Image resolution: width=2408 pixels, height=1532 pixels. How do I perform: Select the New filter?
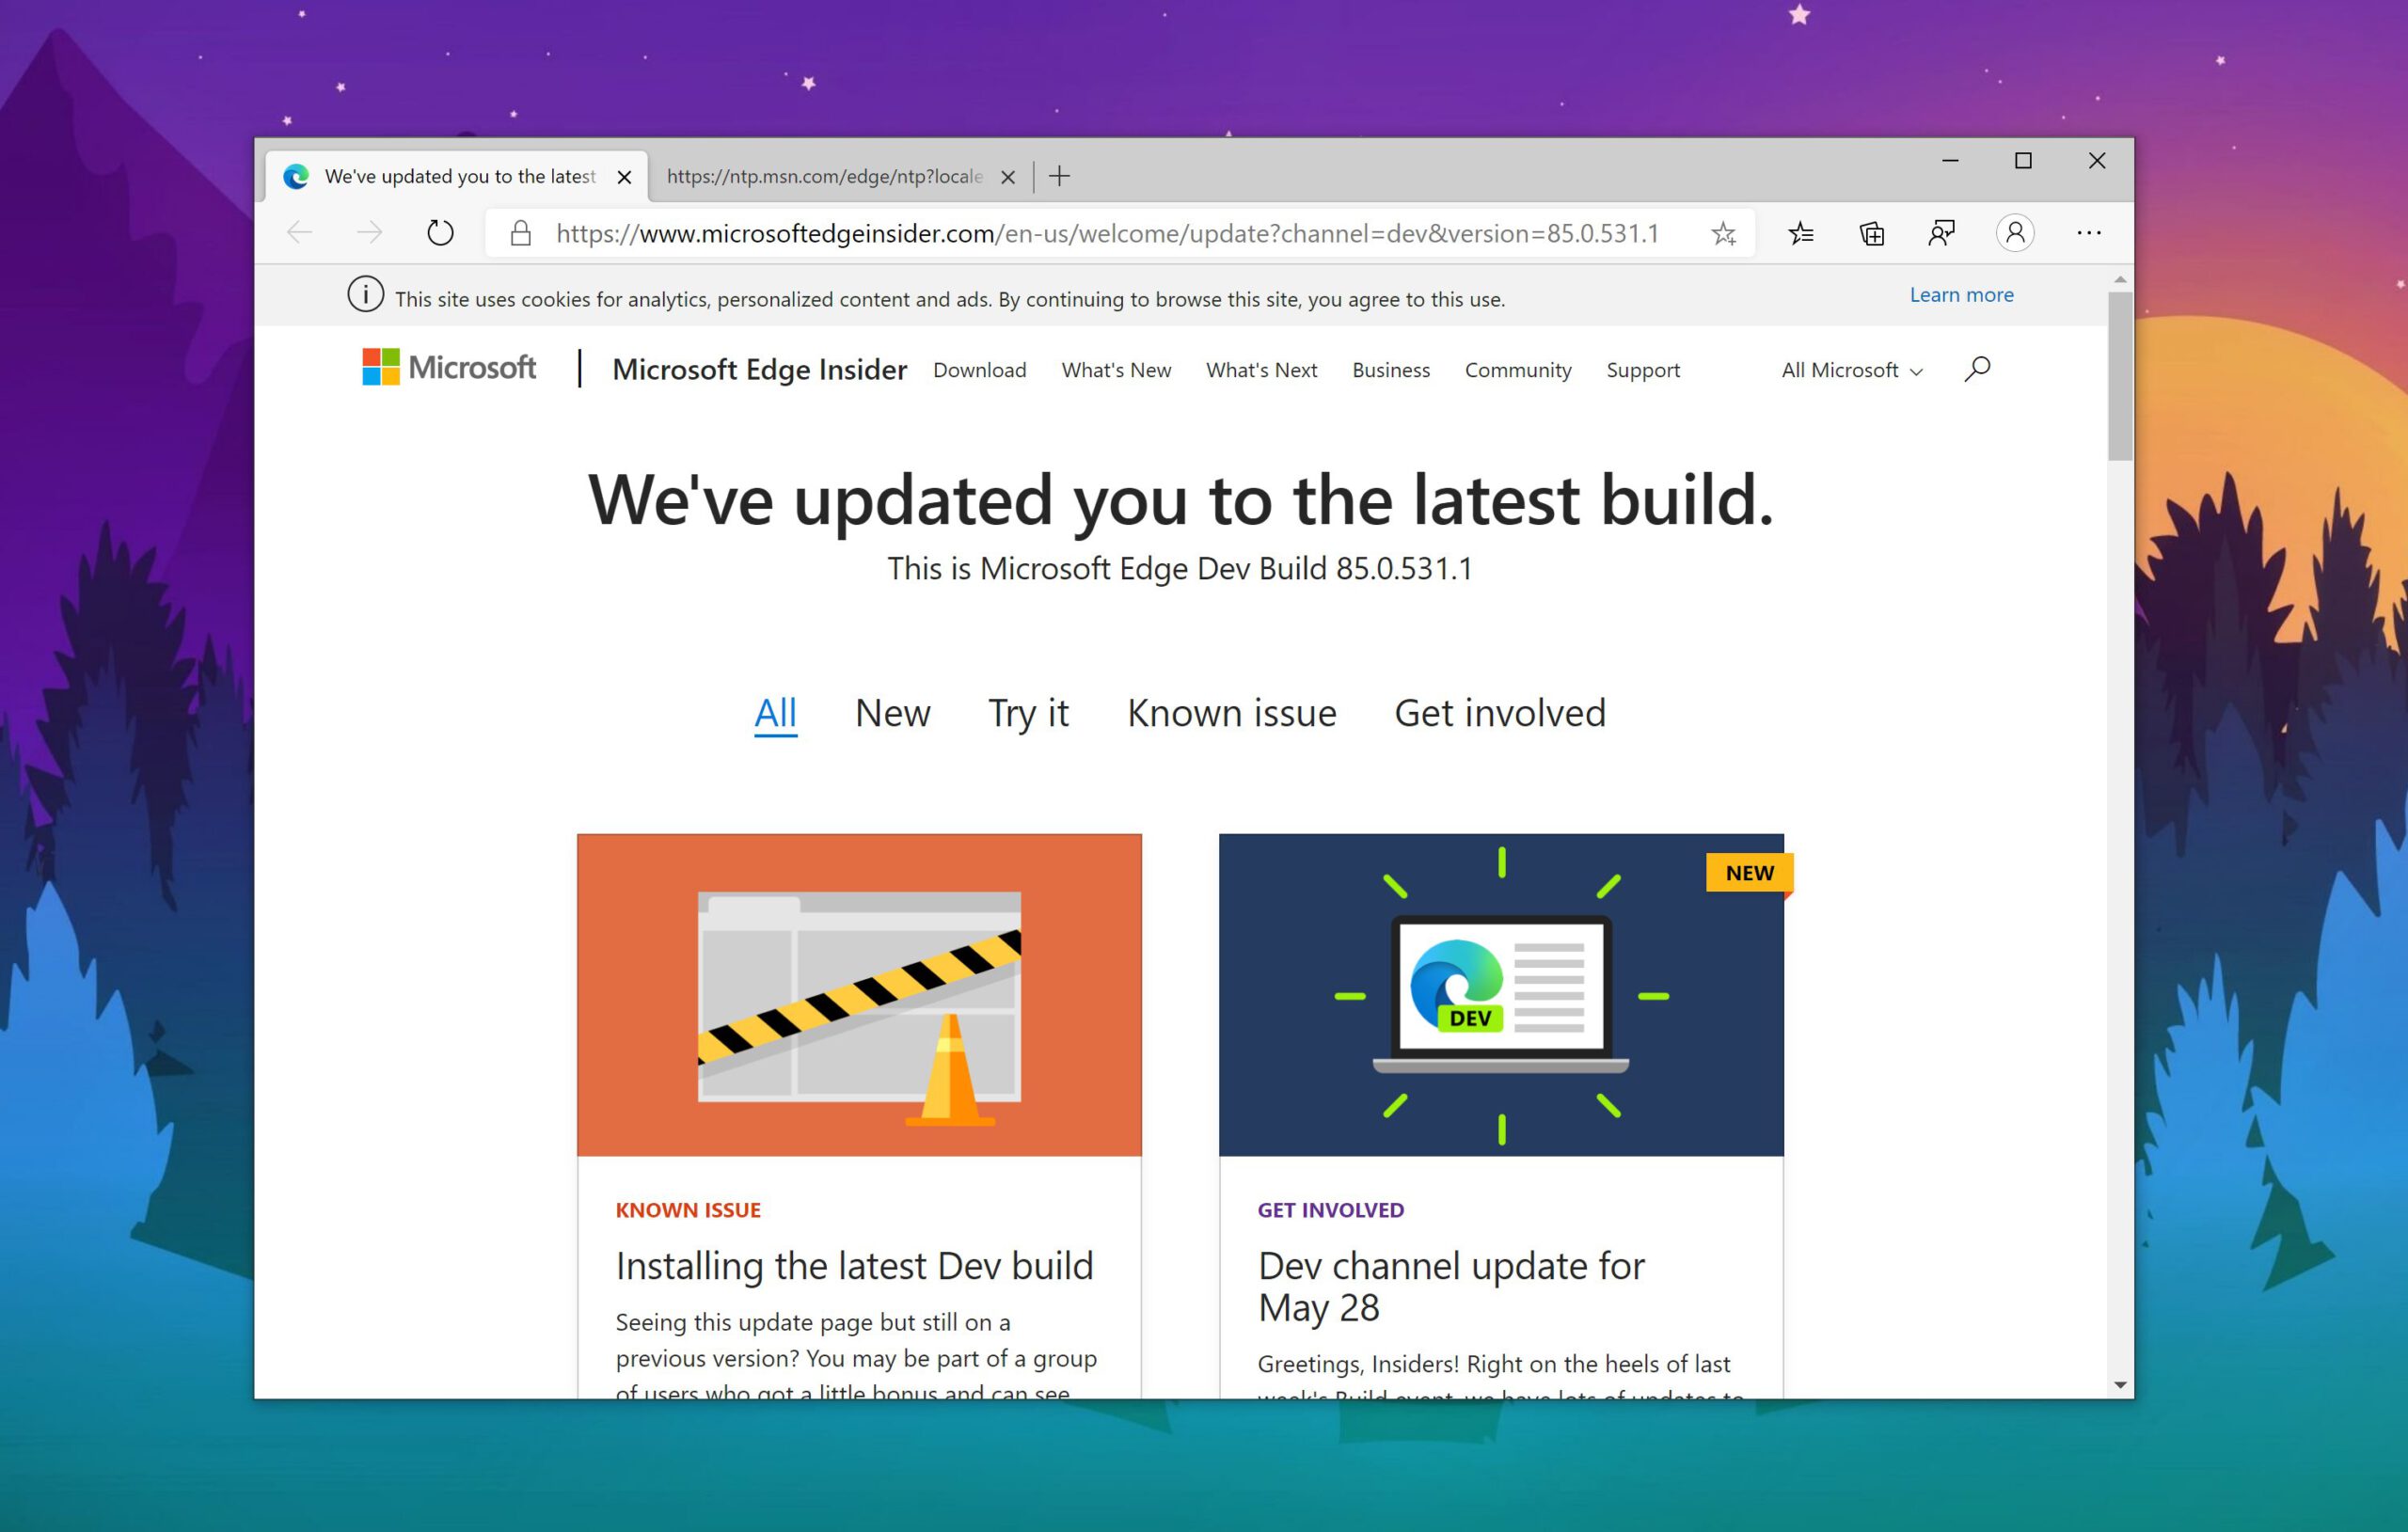tap(892, 714)
